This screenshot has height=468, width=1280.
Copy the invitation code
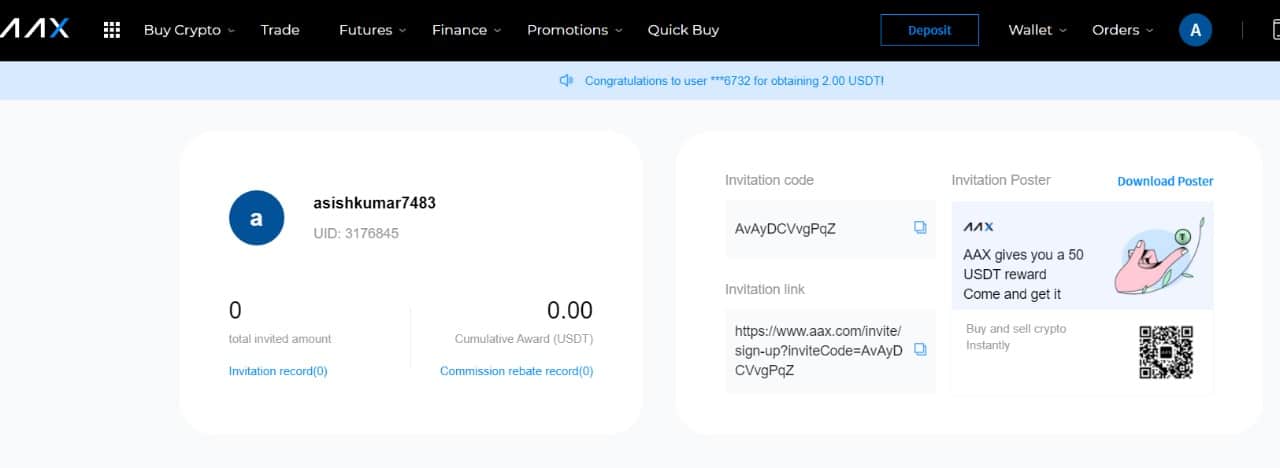(920, 228)
